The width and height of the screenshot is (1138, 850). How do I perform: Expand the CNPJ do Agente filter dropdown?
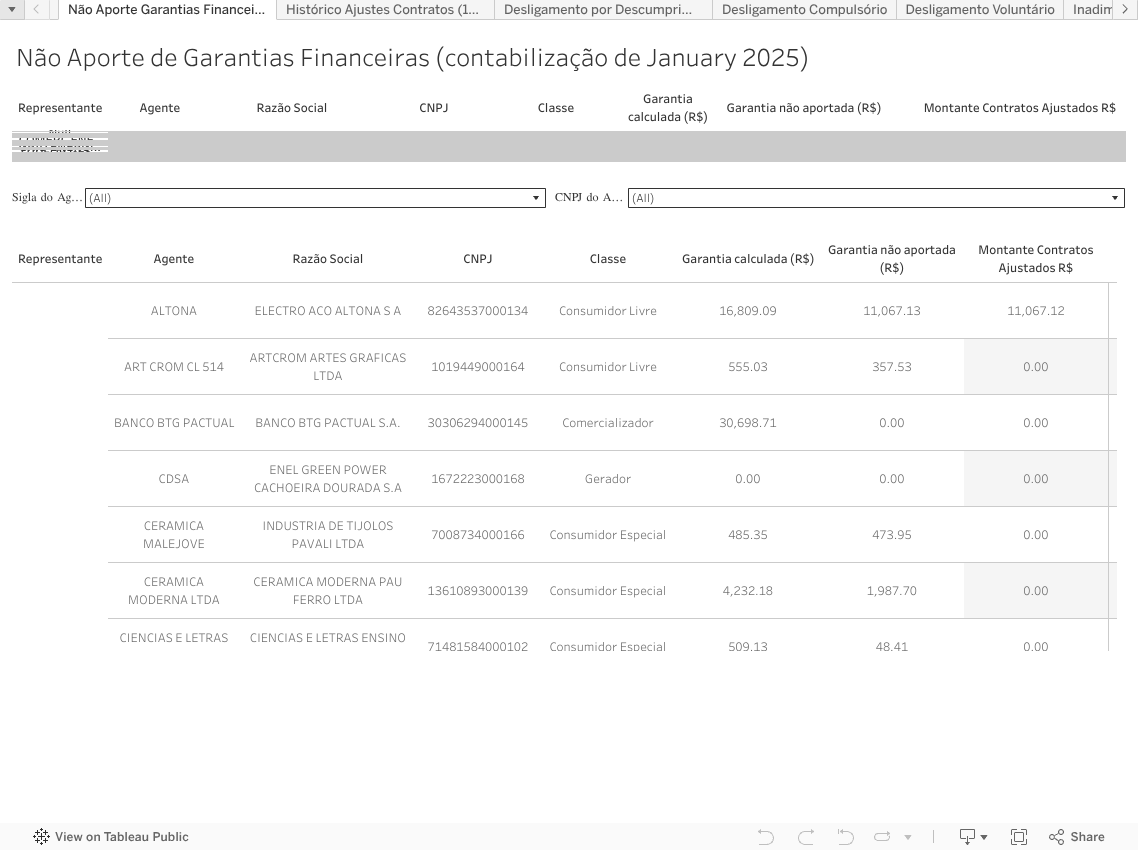(x=876, y=197)
